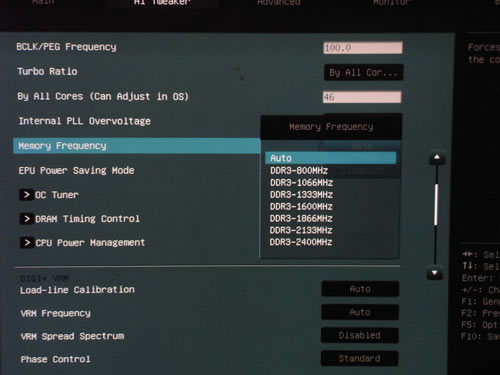Open Phase Control Standard dropdown
500x375 pixels.
[x=359, y=359]
